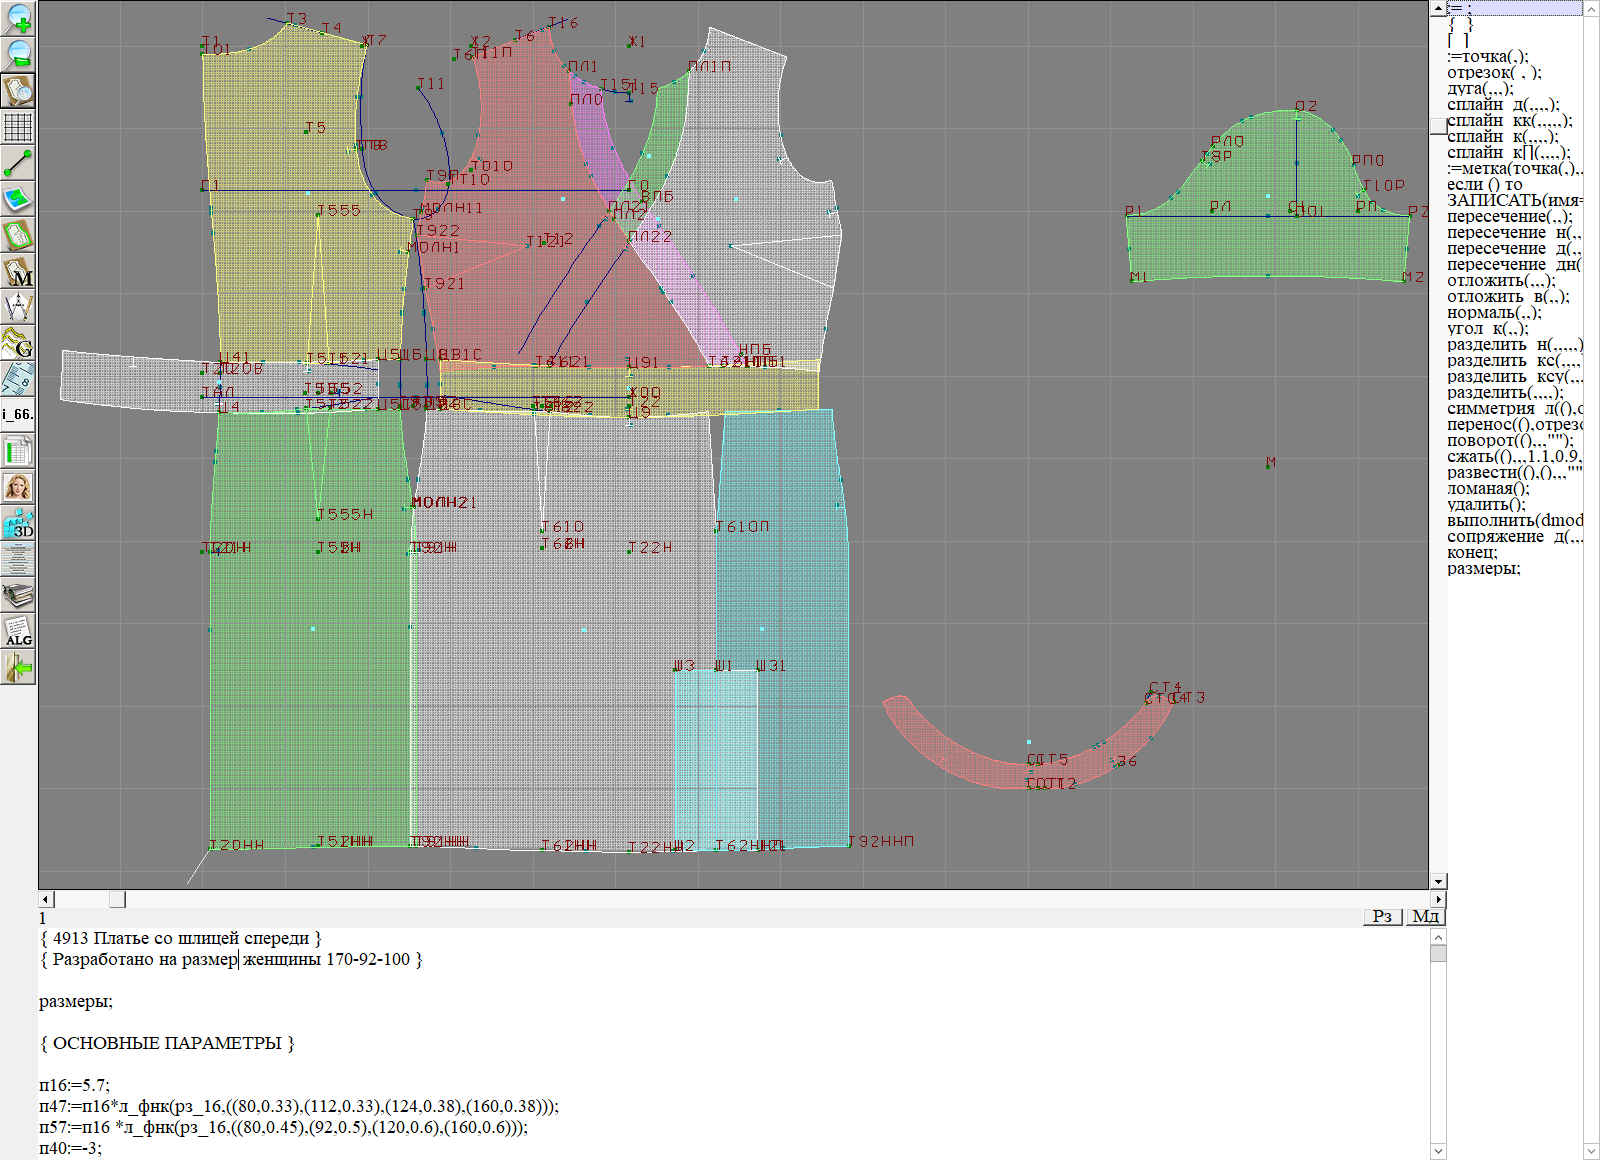Click the woman's portrait icon

[x=18, y=488]
